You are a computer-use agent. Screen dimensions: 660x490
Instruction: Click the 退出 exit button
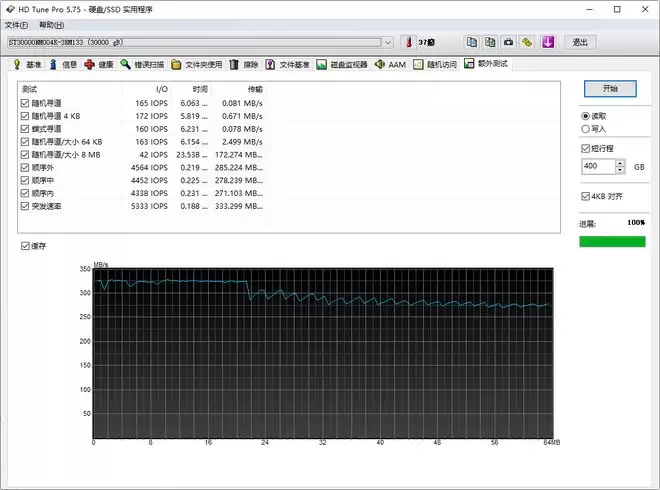pyautogui.click(x=580, y=43)
